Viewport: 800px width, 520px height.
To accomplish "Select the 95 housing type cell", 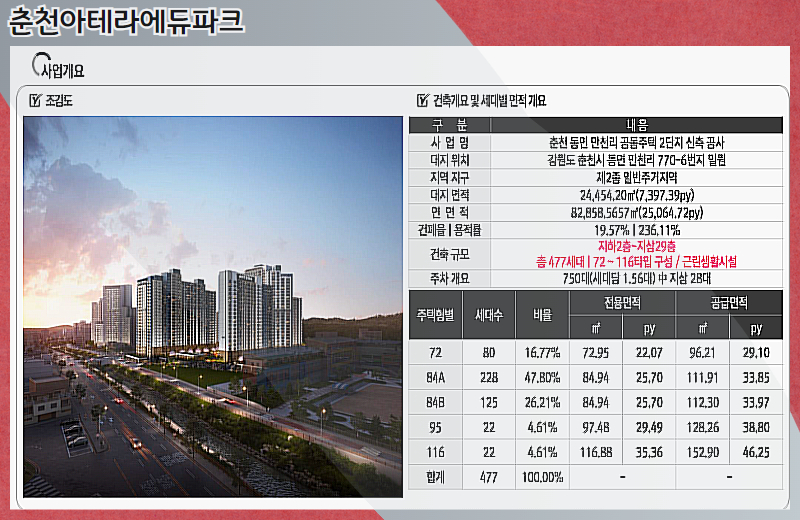I will (435, 427).
